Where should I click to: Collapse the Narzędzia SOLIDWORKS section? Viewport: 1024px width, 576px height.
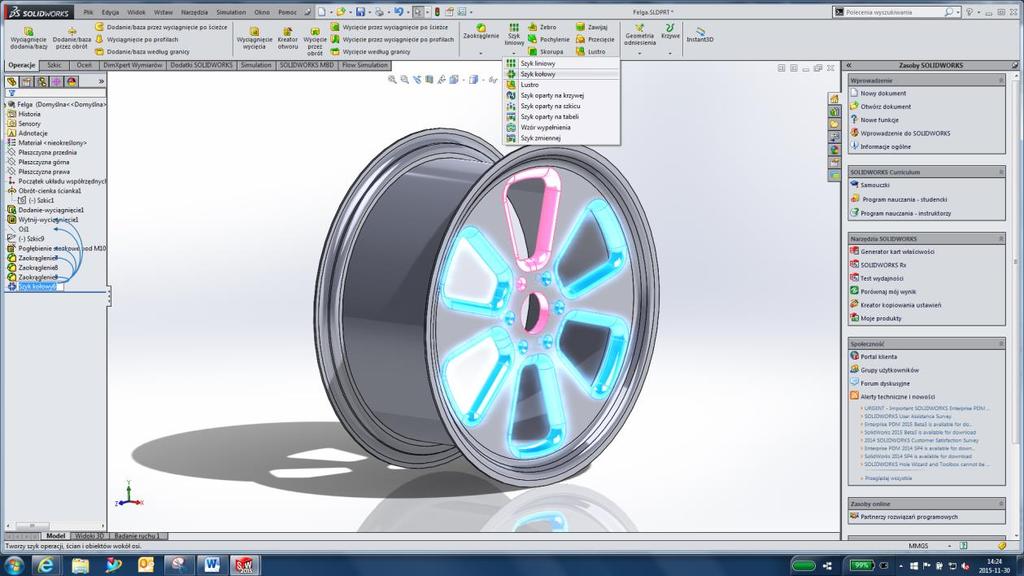coord(1001,239)
